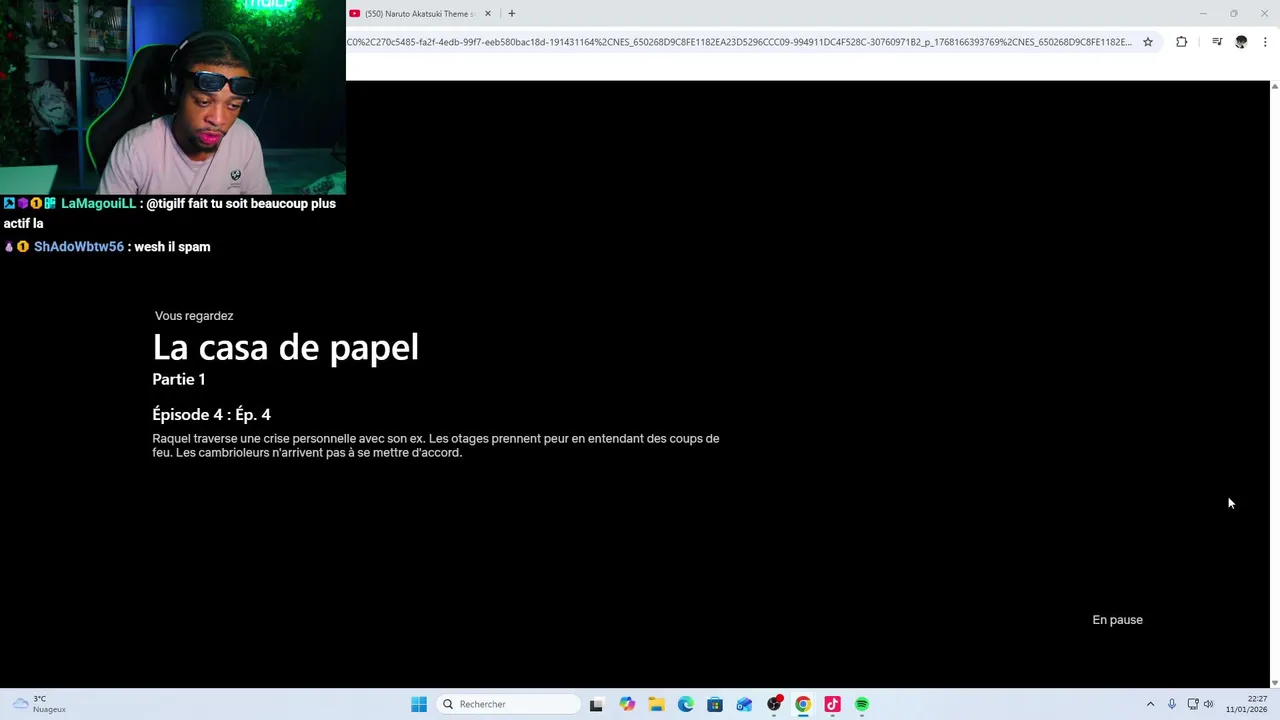Click the LaMagouiLL username in chat
Image resolution: width=1280 pixels, height=720 pixels.
(x=98, y=203)
